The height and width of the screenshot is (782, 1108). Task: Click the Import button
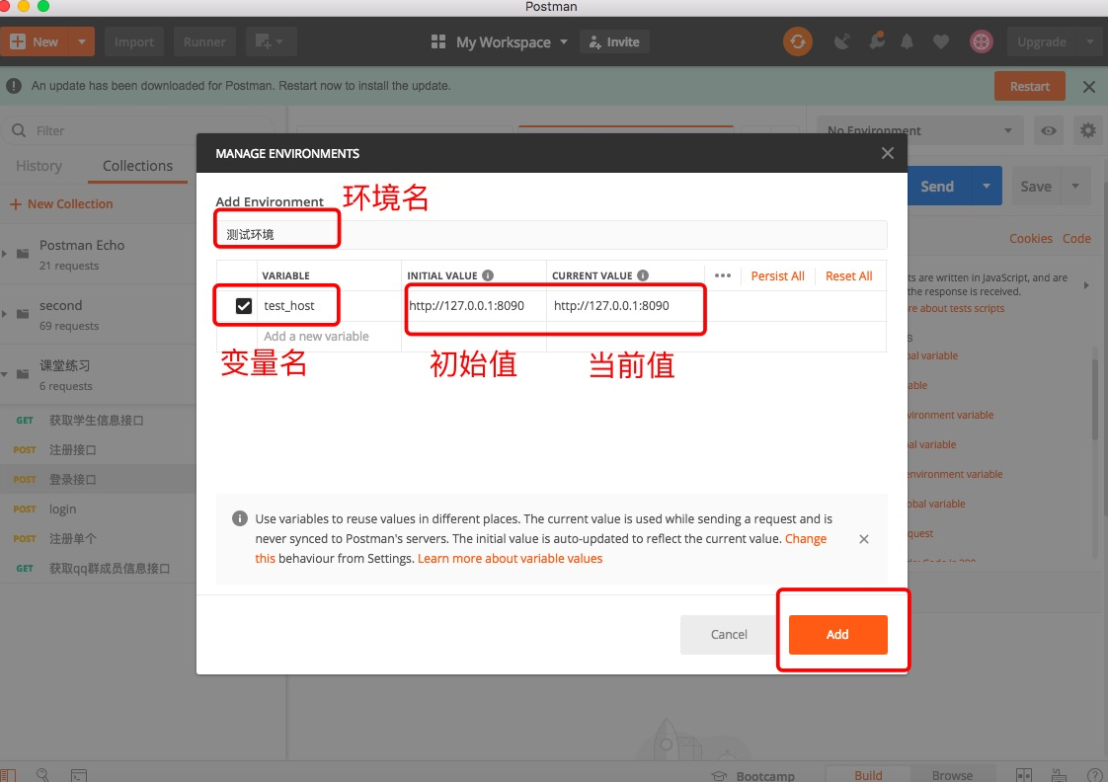pos(134,42)
